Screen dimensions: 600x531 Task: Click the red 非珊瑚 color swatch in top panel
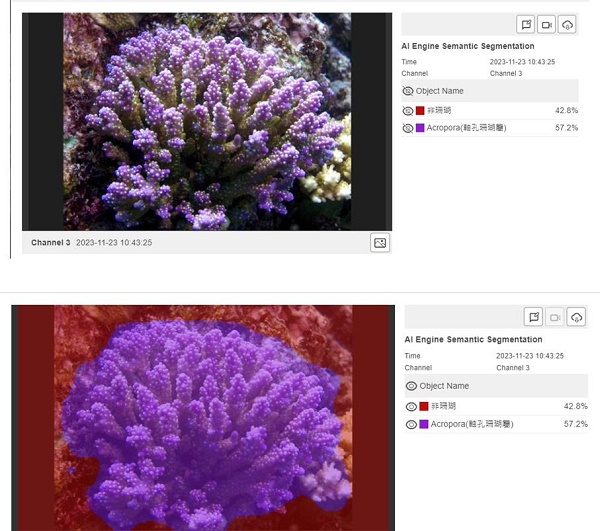click(421, 111)
